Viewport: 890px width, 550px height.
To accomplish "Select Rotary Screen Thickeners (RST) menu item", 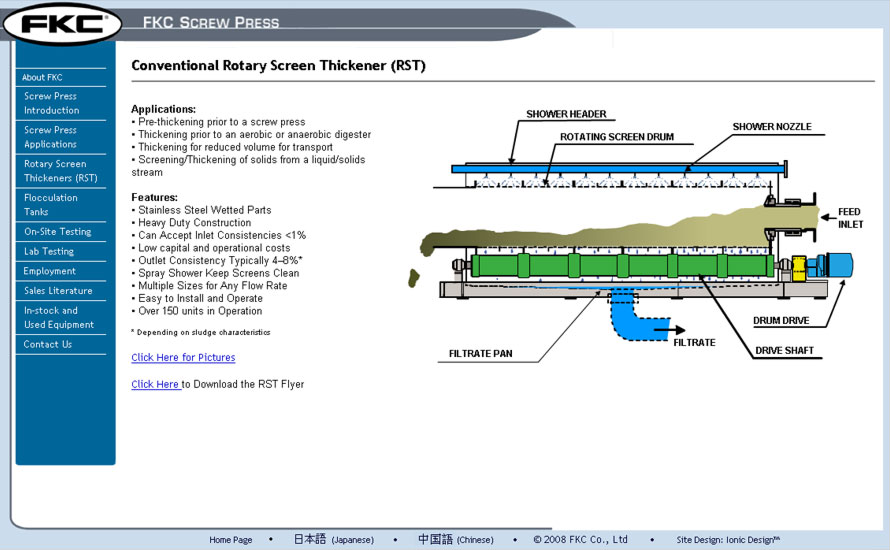I will [x=60, y=171].
